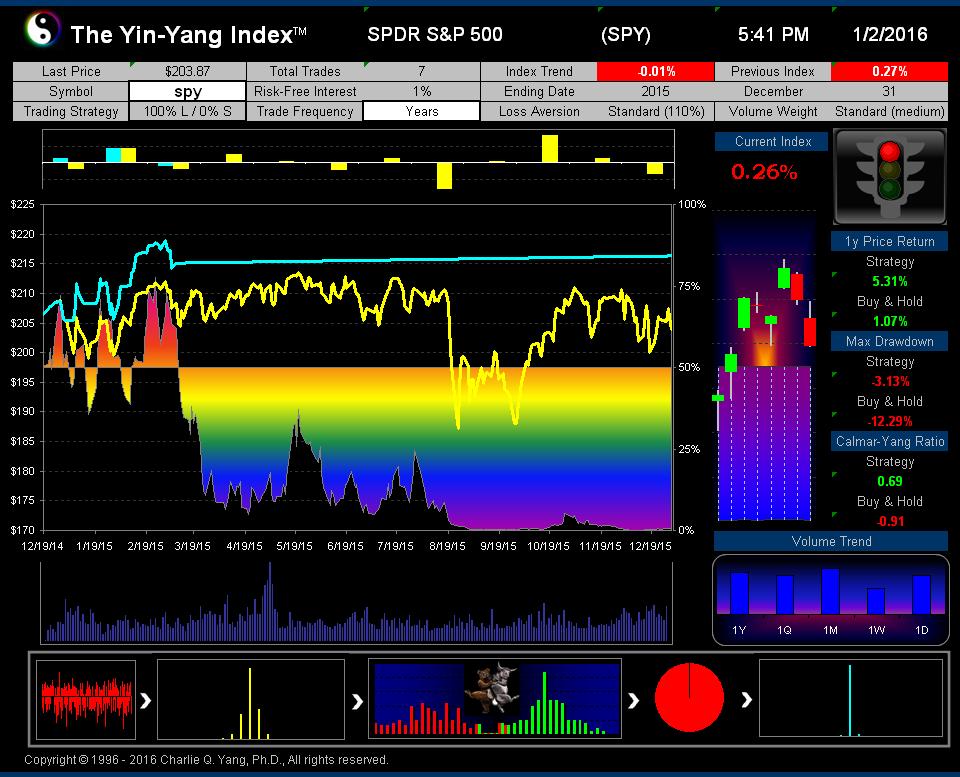Open the cyan spike chart thumbnail
The width and height of the screenshot is (960, 777).
point(850,698)
